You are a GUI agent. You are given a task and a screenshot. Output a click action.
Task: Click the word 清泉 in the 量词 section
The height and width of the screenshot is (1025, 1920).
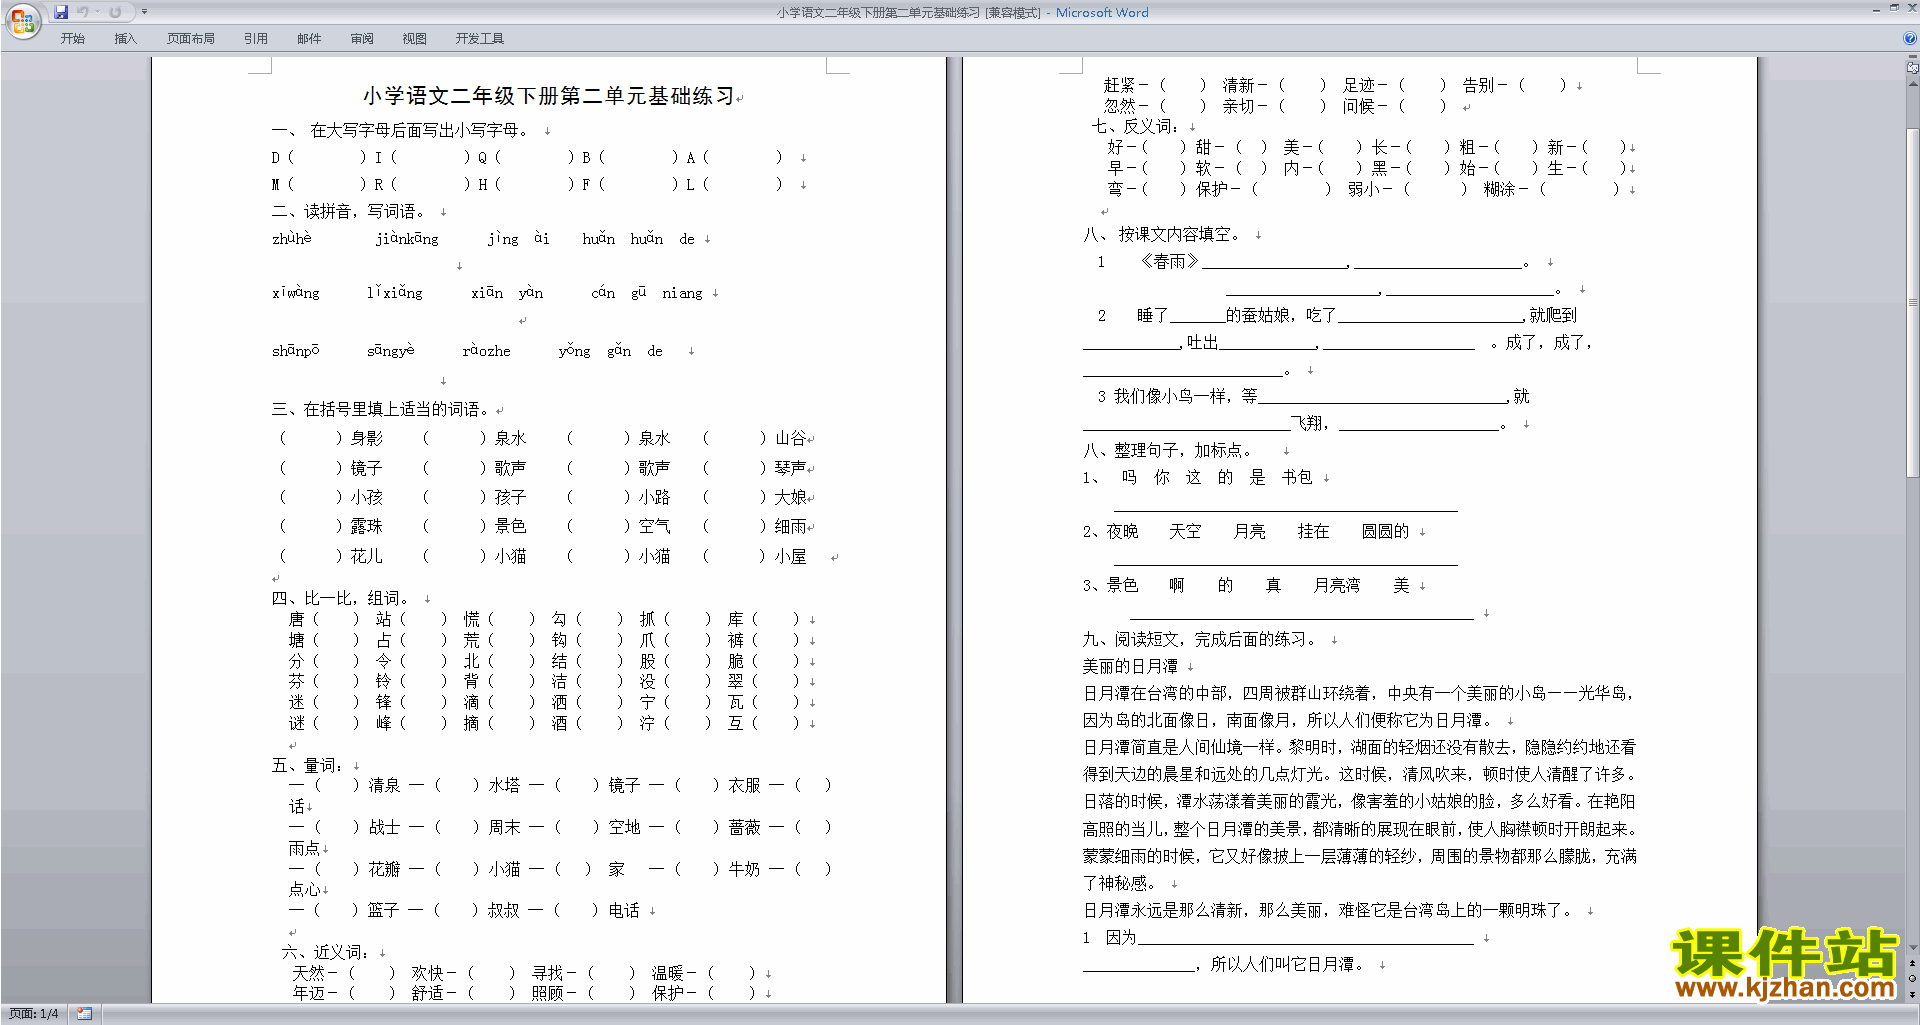point(385,786)
